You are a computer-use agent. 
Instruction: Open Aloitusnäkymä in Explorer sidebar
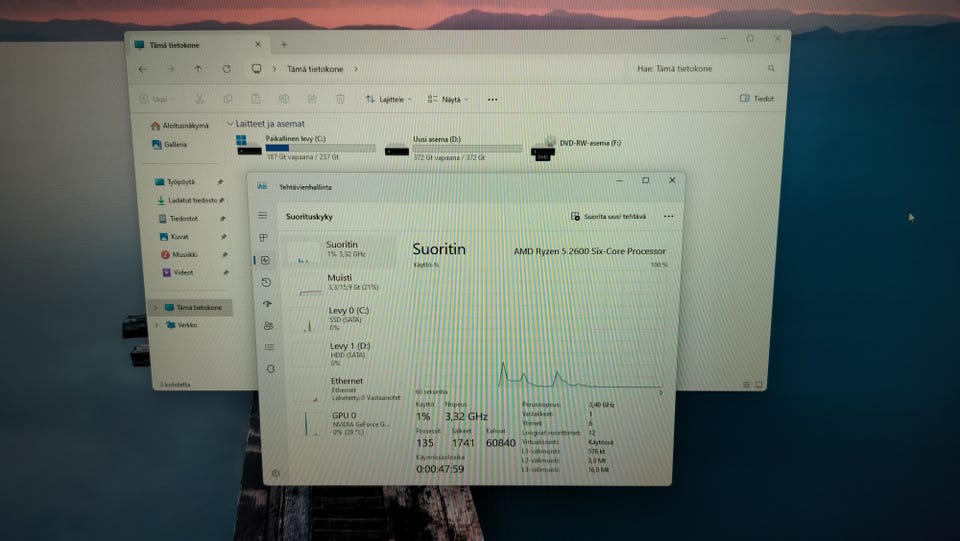[179, 125]
